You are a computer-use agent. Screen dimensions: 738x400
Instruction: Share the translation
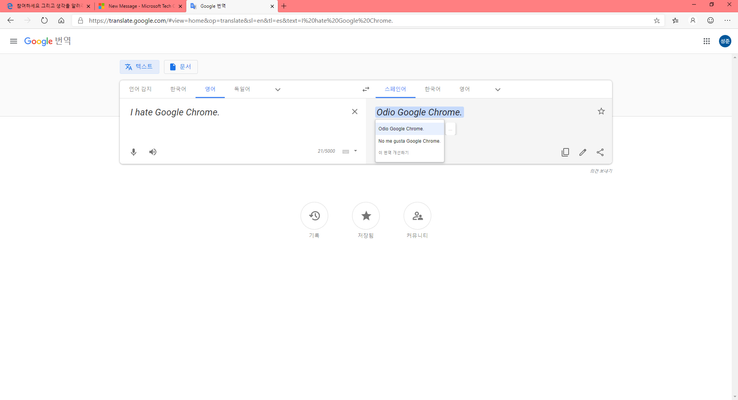pyautogui.click(x=600, y=152)
